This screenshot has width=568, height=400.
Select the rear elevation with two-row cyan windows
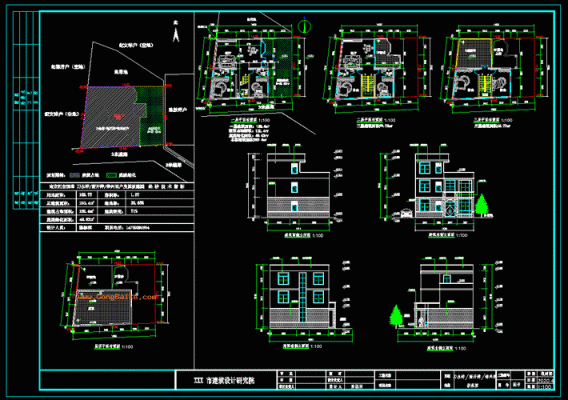302,298
